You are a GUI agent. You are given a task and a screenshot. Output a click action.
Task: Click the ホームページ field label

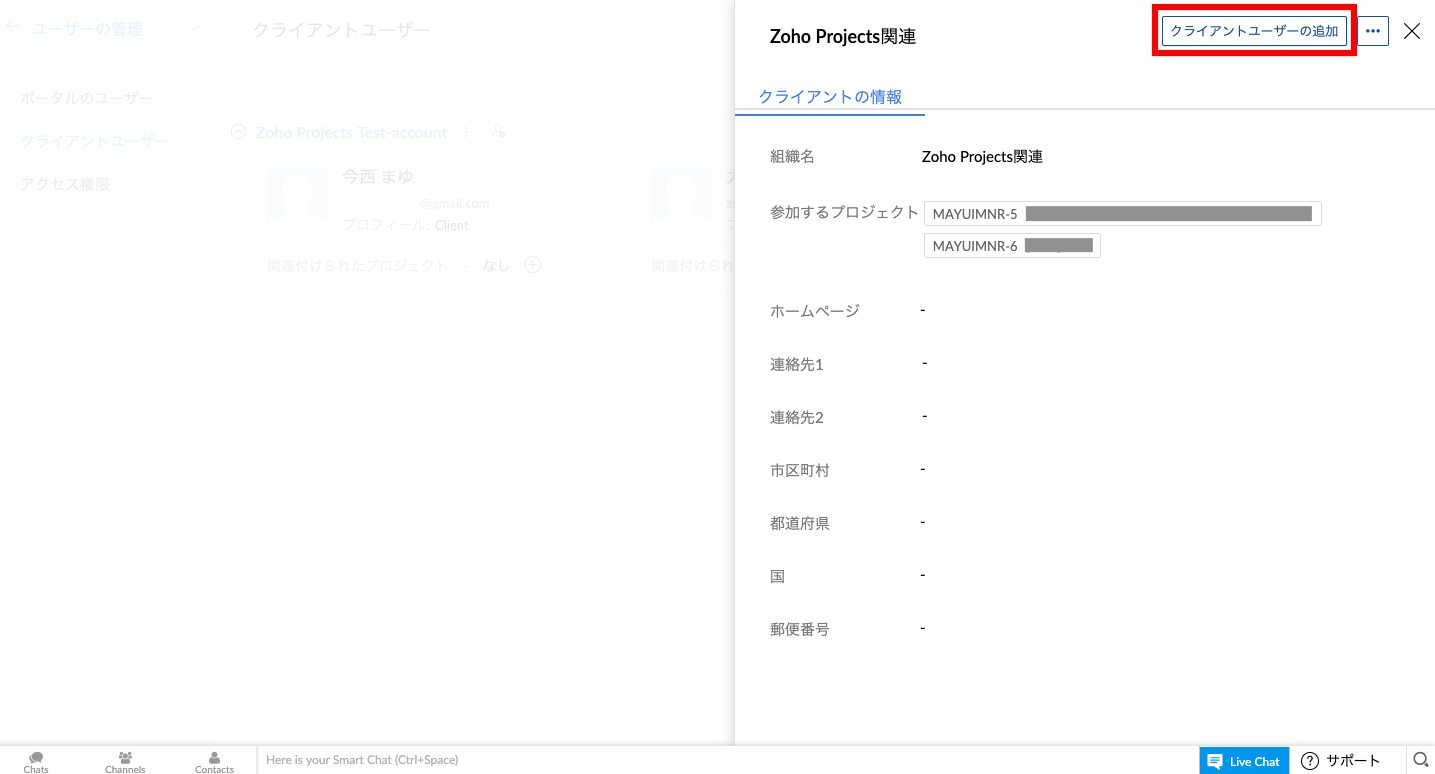(x=814, y=311)
